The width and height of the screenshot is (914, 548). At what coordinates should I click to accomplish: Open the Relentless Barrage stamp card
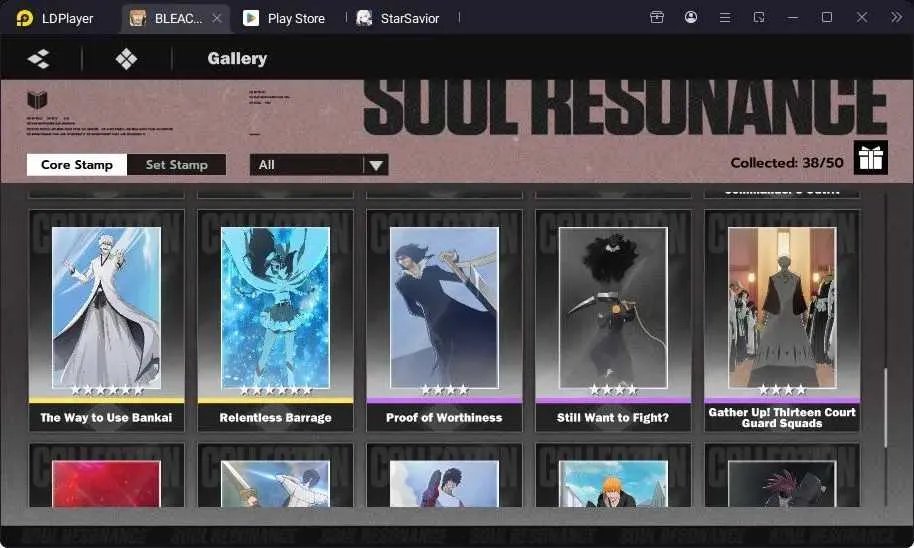pos(276,321)
